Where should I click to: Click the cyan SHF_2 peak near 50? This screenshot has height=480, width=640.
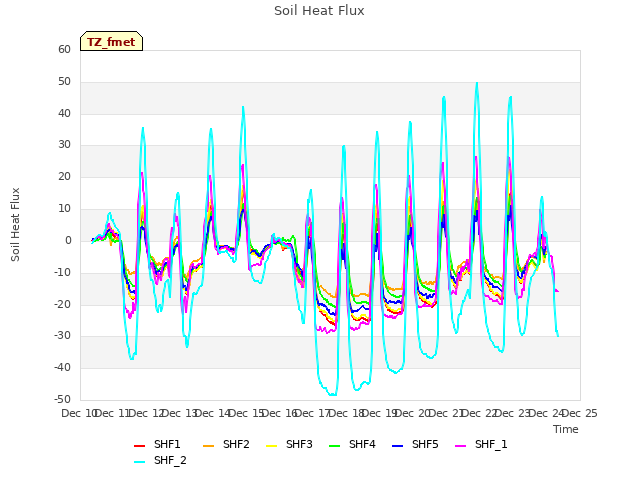[x=477, y=83]
